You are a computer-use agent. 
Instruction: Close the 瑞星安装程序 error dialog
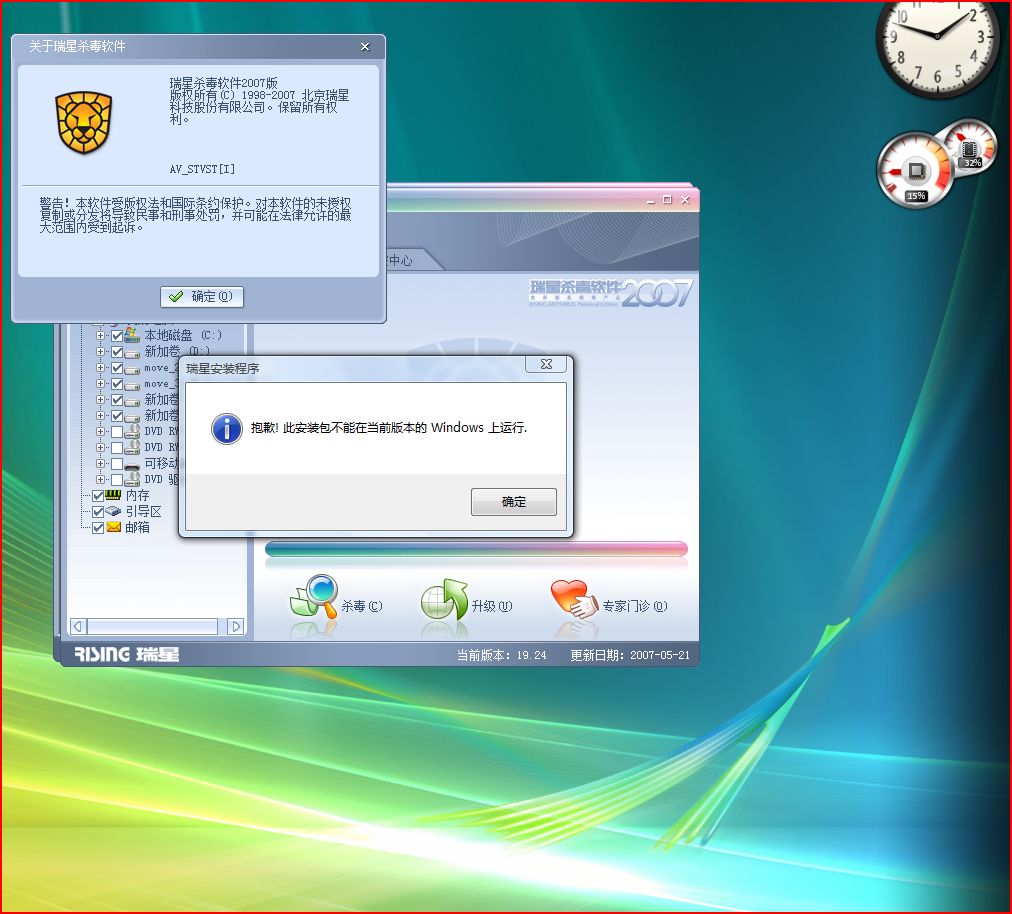tap(546, 364)
